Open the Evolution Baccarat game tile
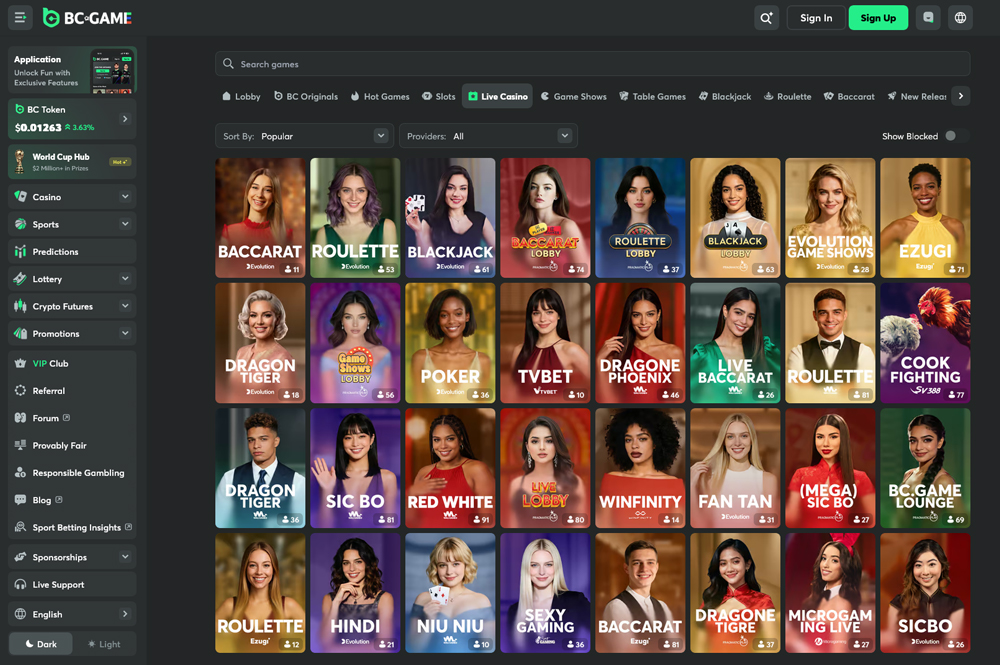The image size is (1000, 665). (260, 218)
